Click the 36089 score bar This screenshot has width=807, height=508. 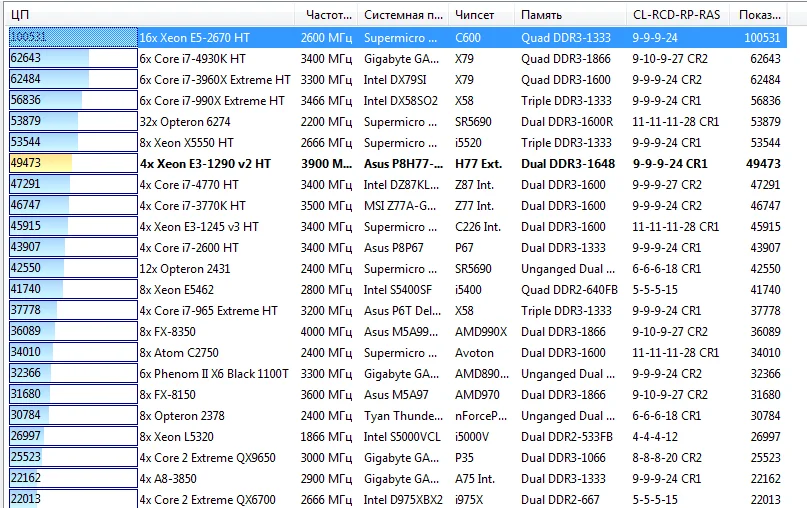point(73,331)
